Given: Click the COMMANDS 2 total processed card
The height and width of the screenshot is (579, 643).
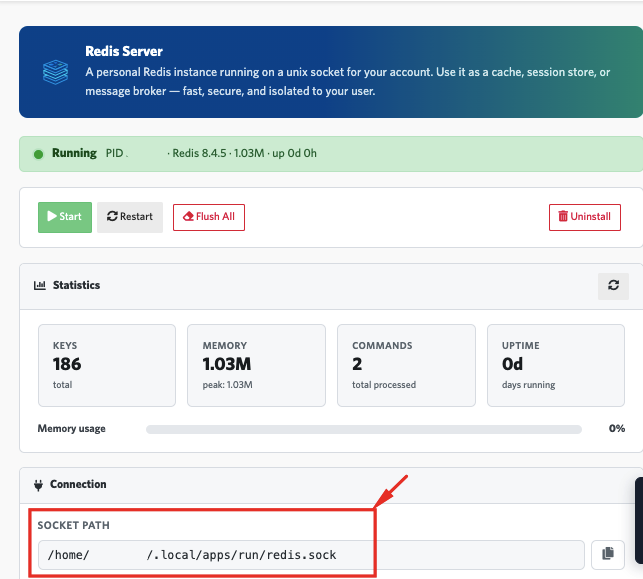Looking at the screenshot, I should point(406,365).
